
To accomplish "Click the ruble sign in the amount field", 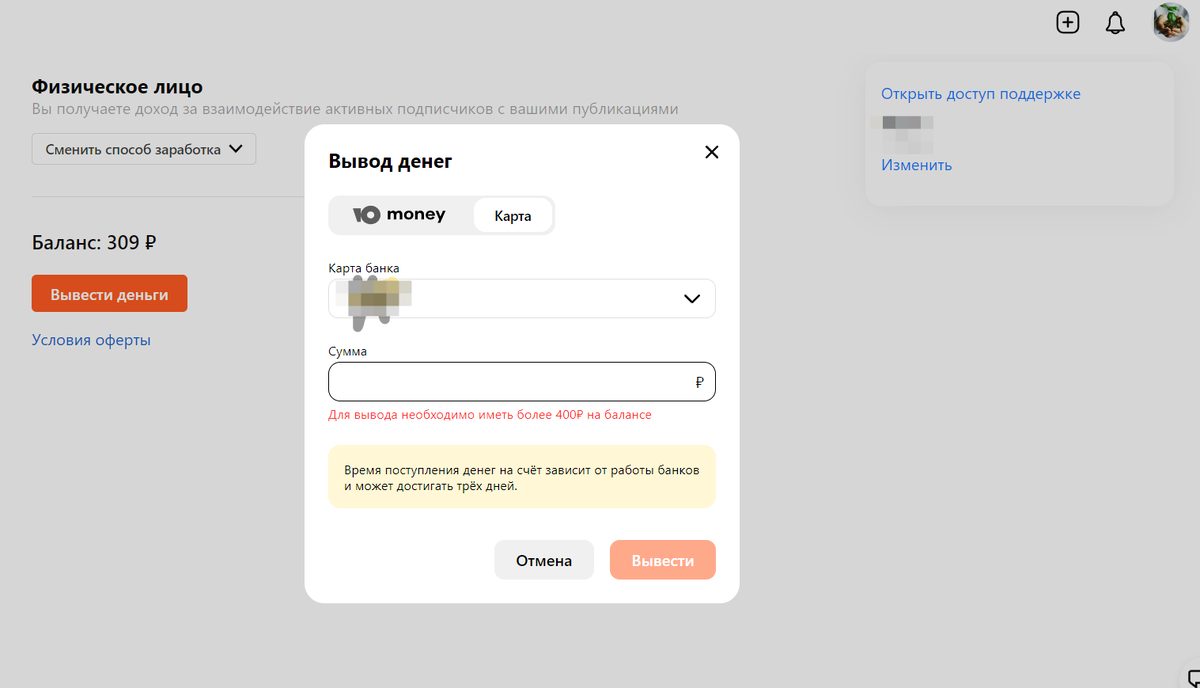I will 699,382.
